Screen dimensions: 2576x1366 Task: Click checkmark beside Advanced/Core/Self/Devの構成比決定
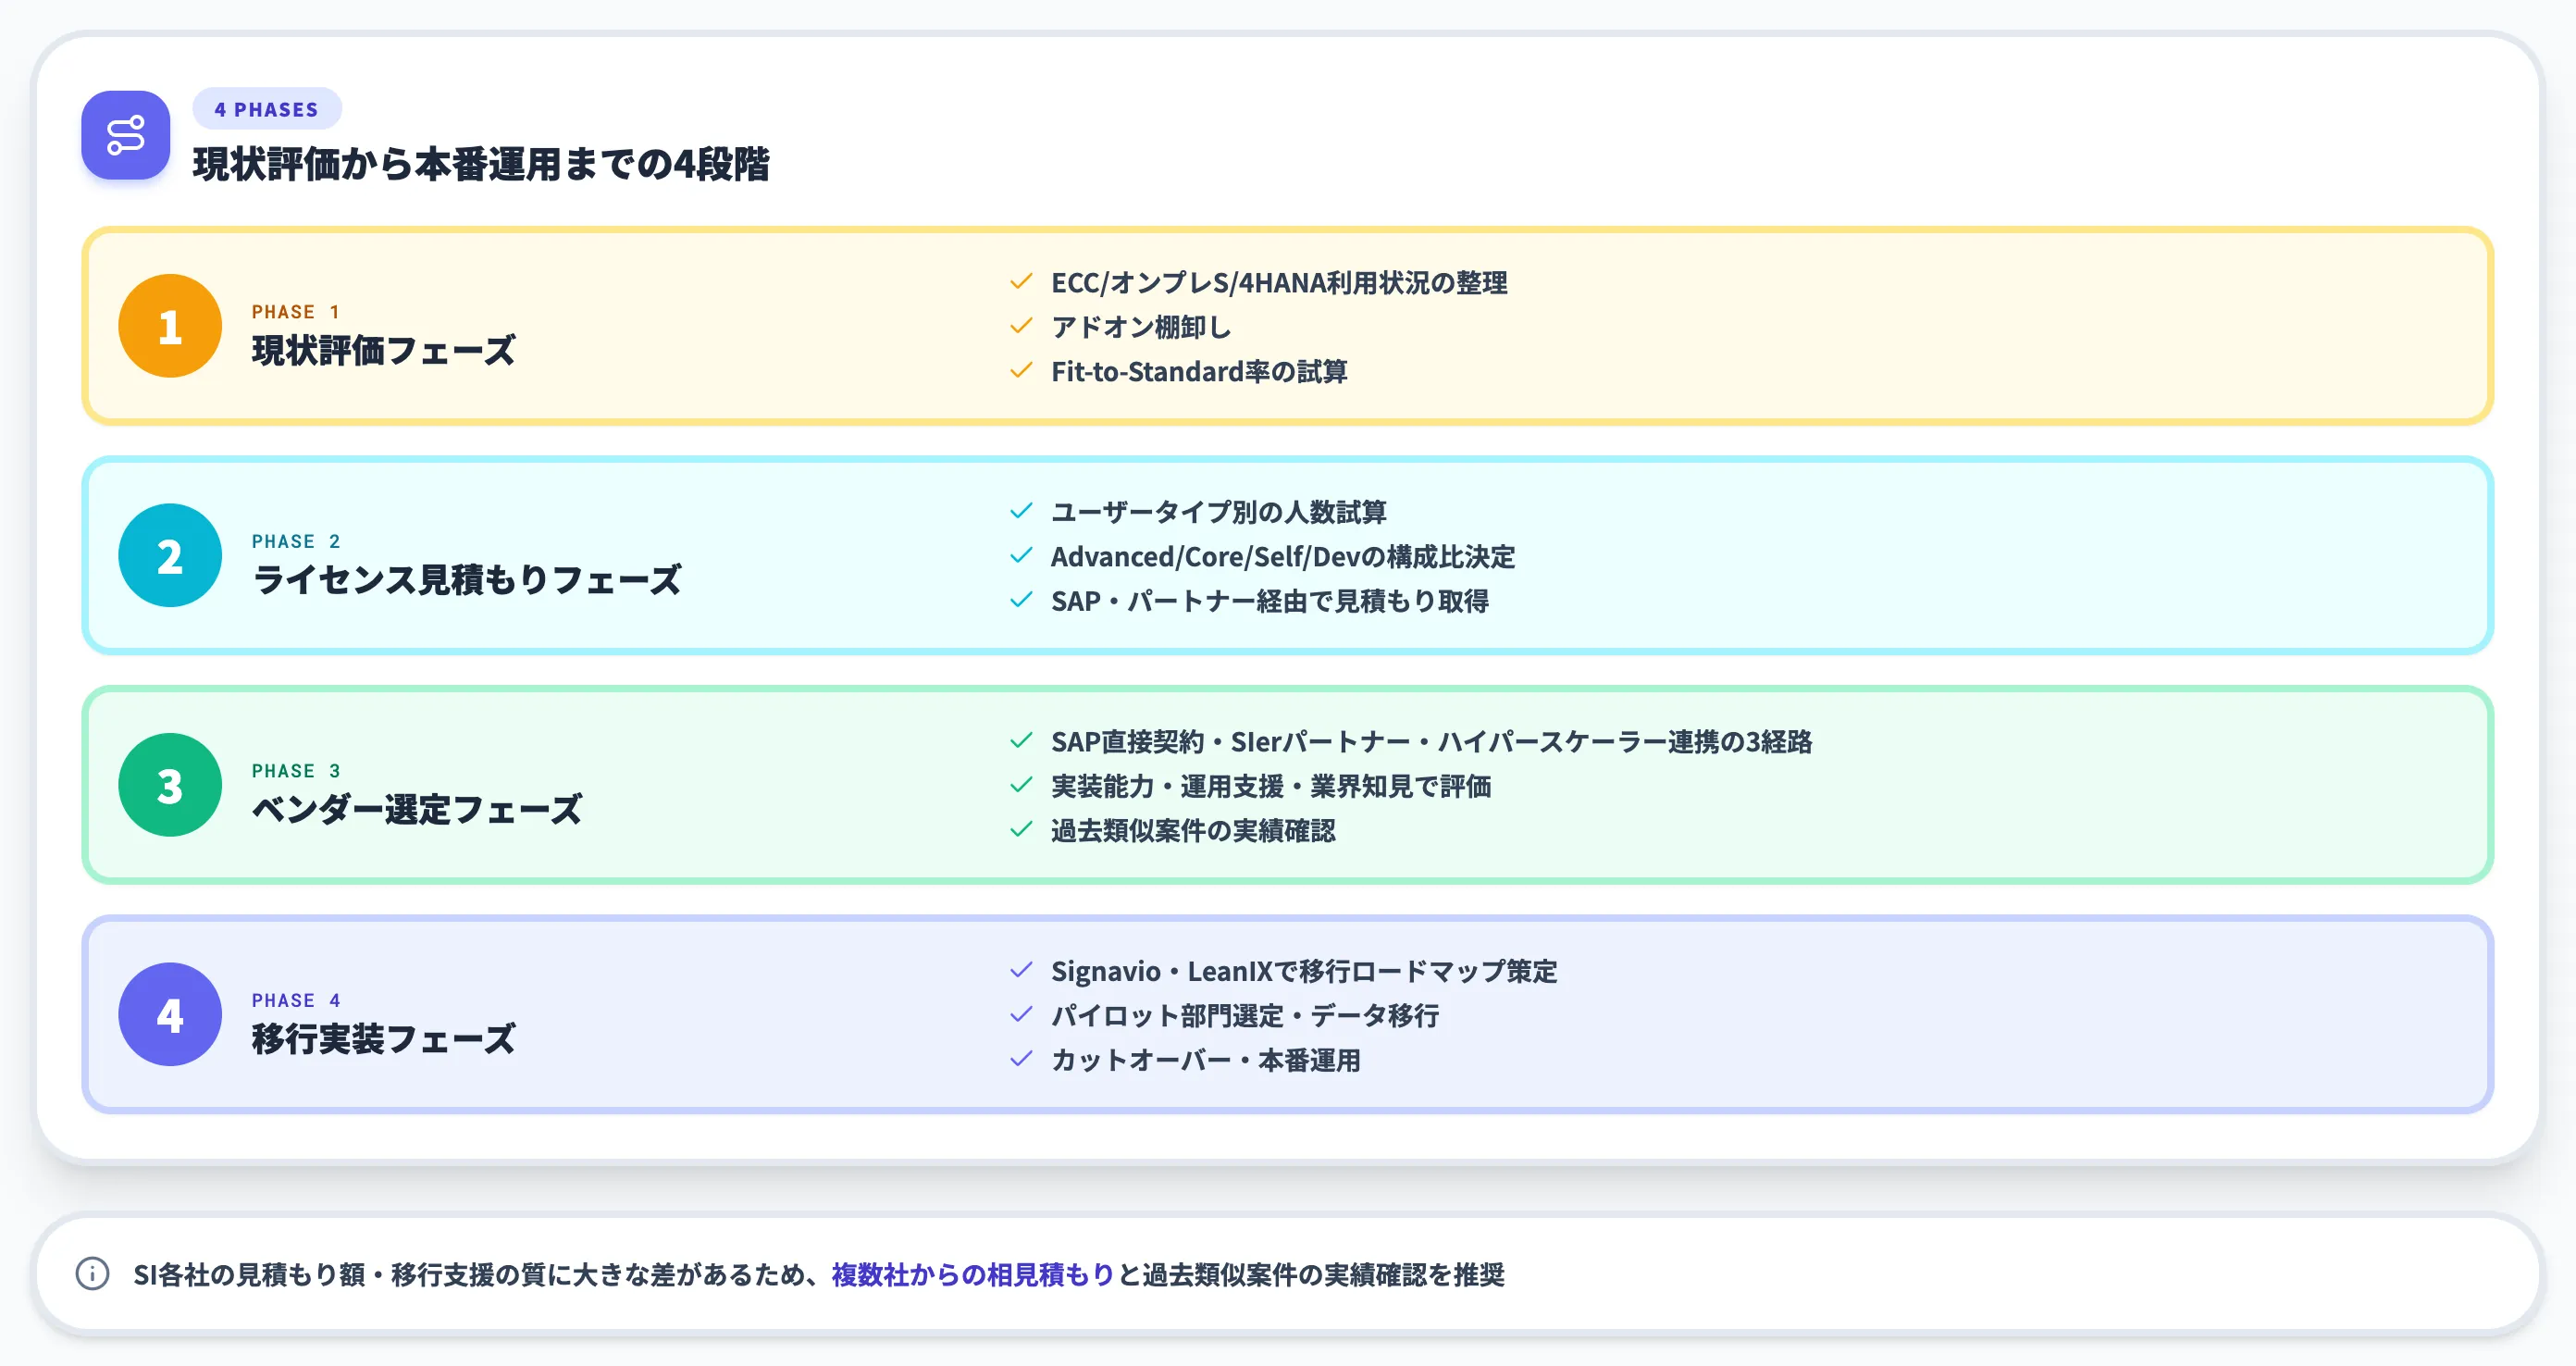(1021, 555)
